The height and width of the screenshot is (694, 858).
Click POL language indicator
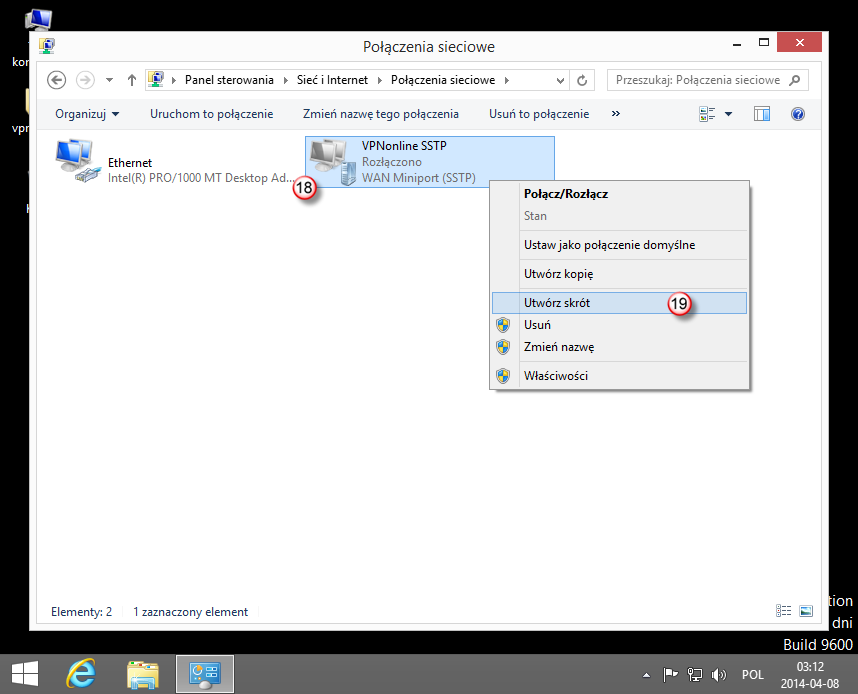pyautogui.click(x=752, y=675)
